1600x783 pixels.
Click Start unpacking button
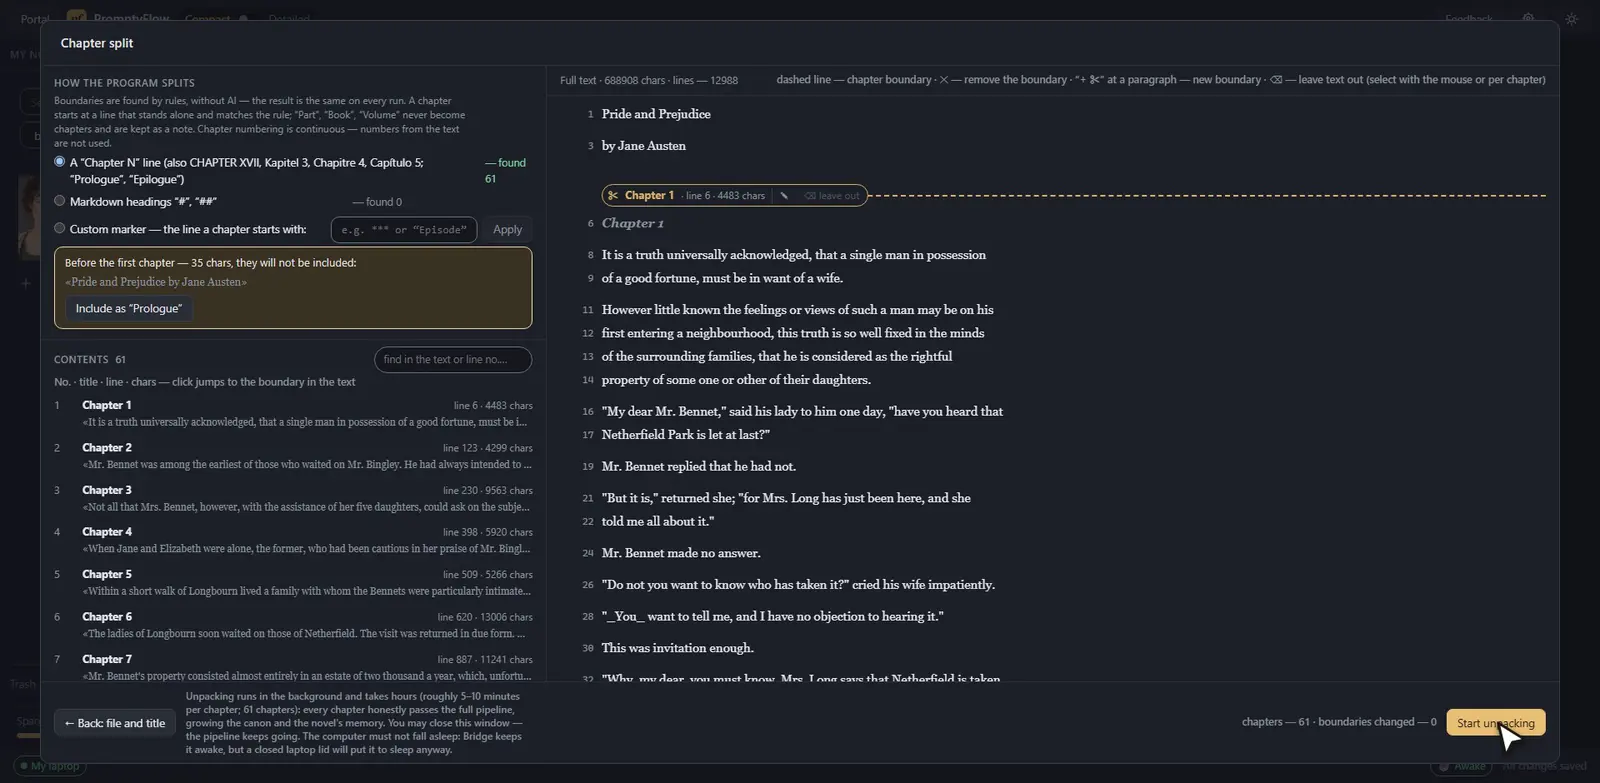coord(1495,723)
